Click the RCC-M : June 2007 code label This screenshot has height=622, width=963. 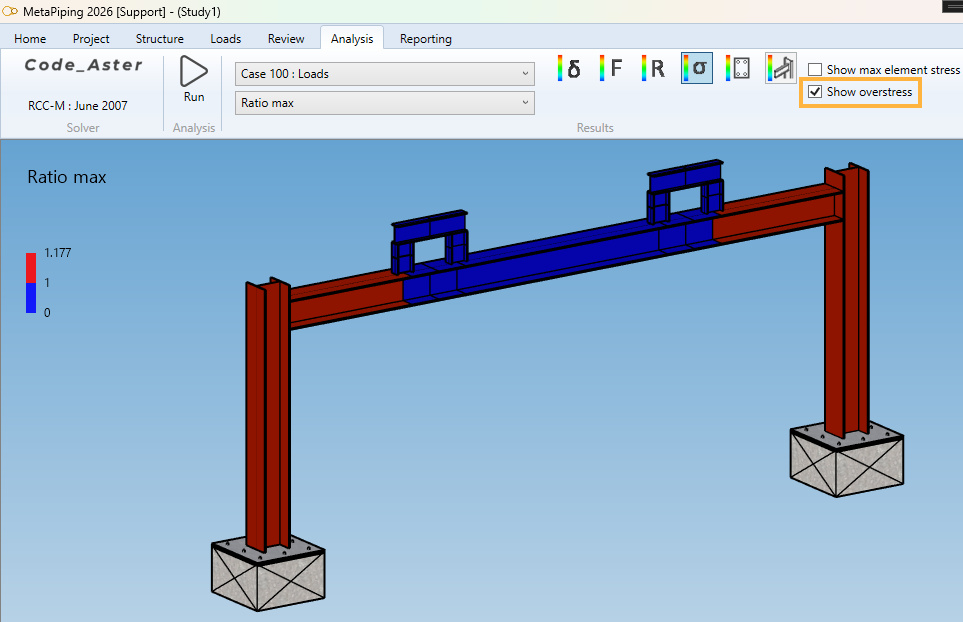click(x=78, y=105)
